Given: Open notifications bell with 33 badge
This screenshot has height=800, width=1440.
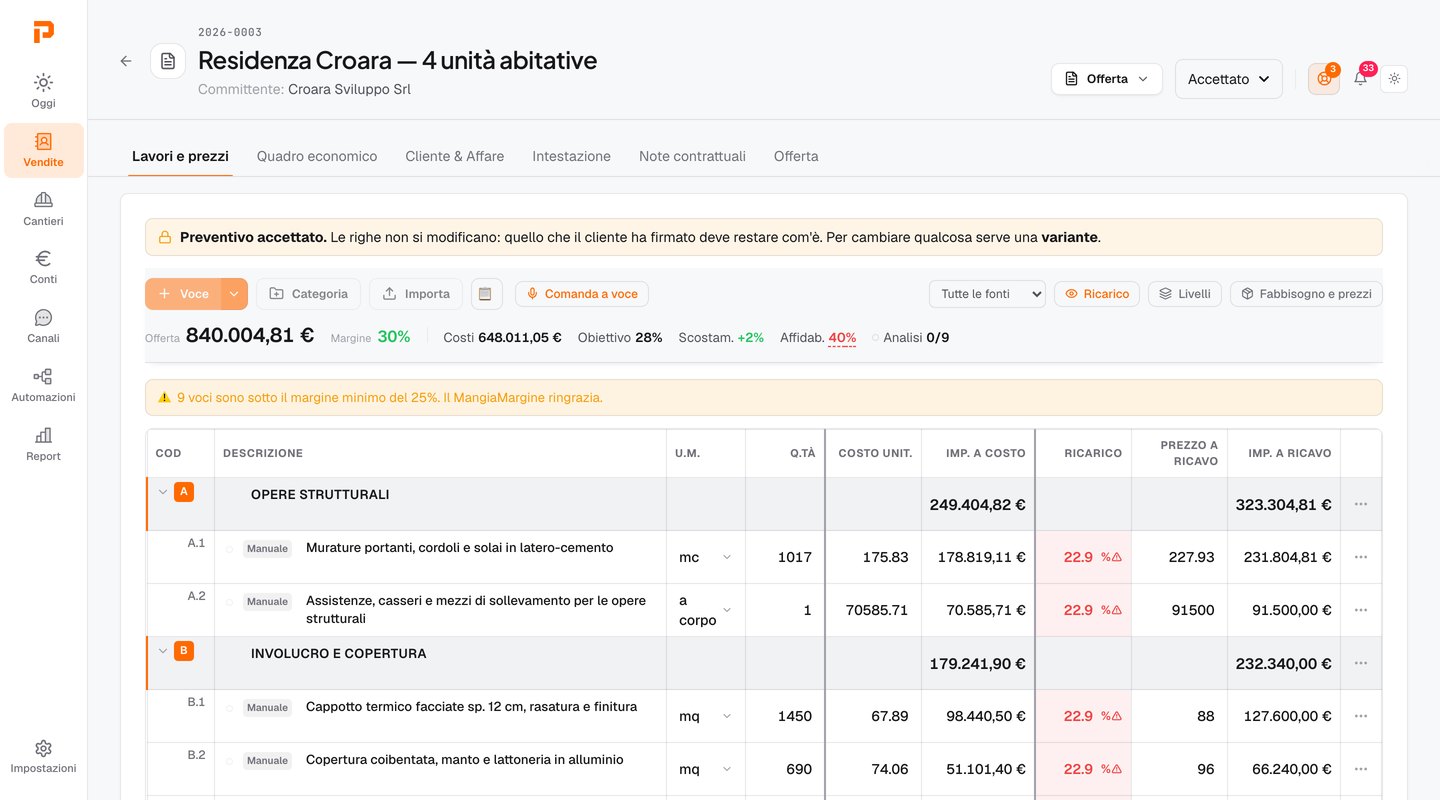Looking at the screenshot, I should tap(1360, 79).
